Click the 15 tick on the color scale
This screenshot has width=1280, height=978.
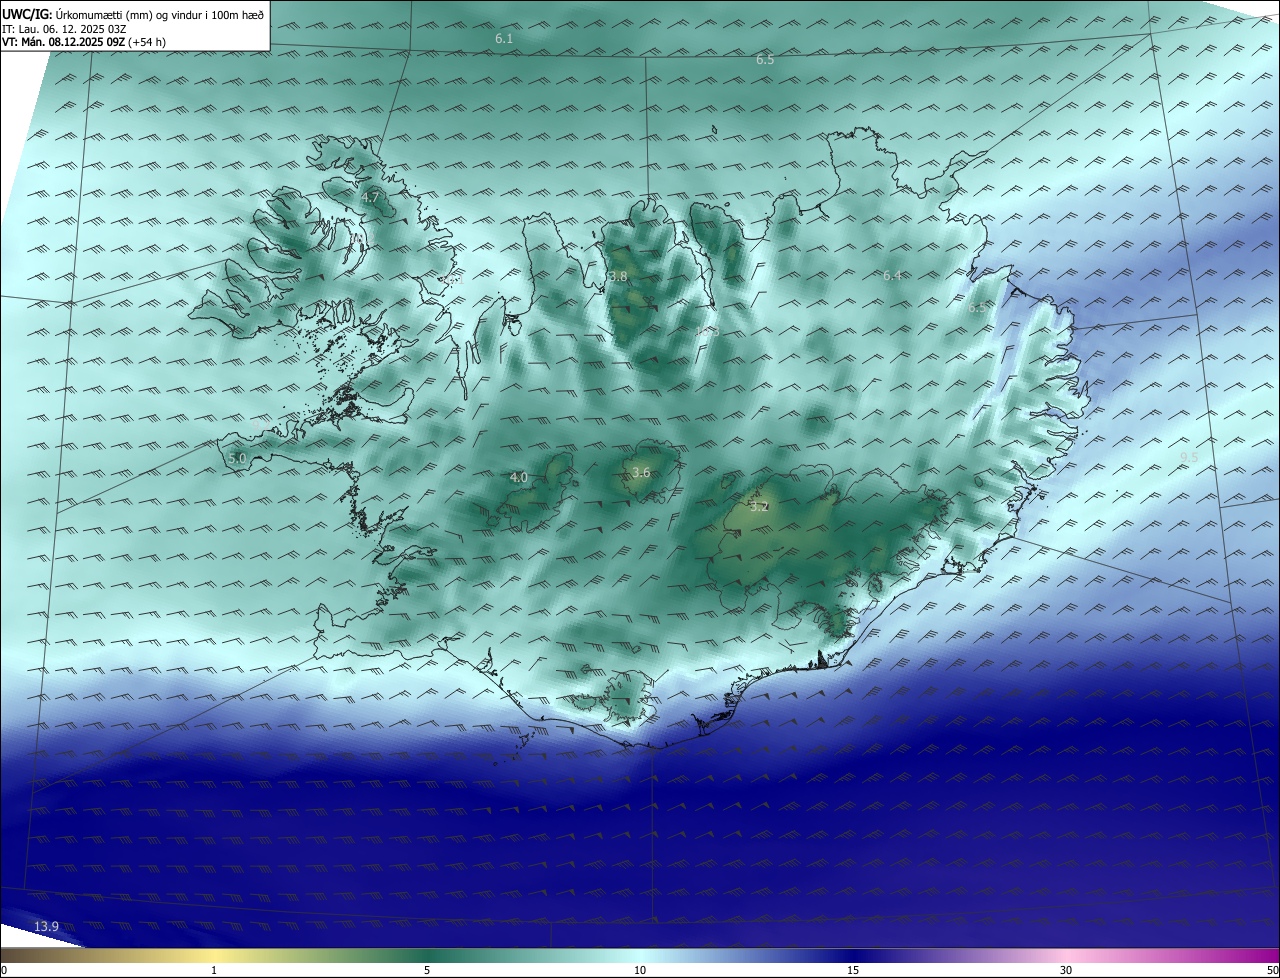click(853, 970)
